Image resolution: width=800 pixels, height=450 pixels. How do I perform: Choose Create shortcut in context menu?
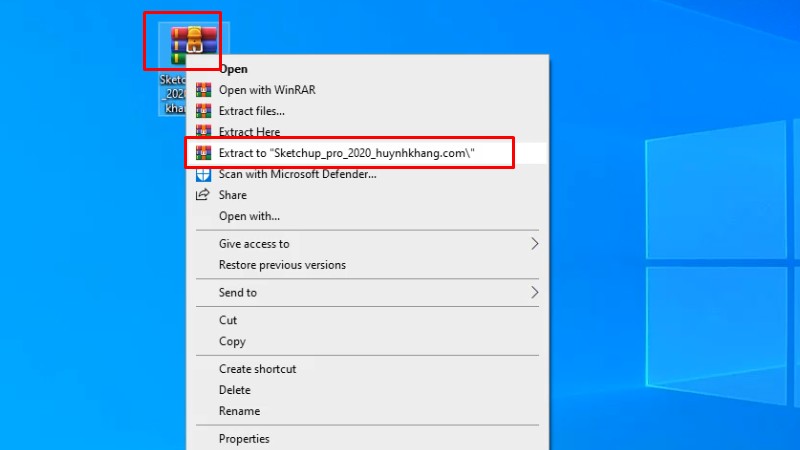click(x=257, y=369)
